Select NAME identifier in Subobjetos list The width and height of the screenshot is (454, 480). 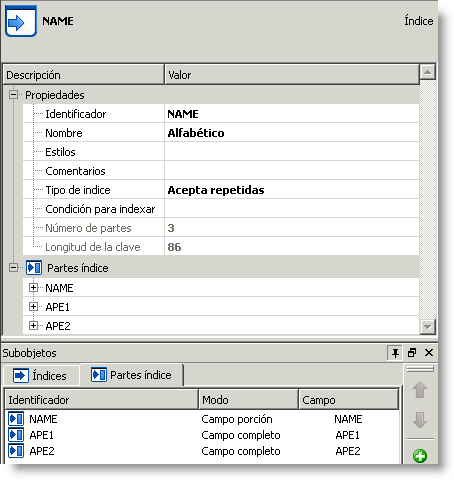click(43, 419)
